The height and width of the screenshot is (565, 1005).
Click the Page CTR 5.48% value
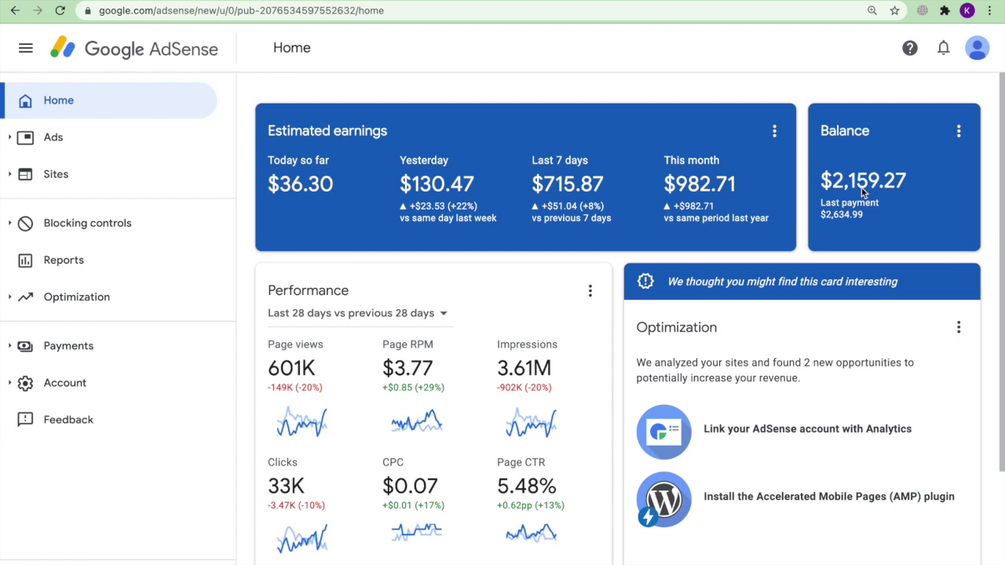tap(526, 486)
